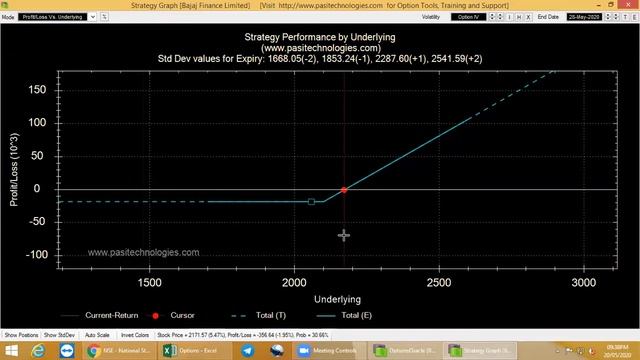
Task: Switch to Chrome 'NSE - National St...' window
Action: [119, 351]
